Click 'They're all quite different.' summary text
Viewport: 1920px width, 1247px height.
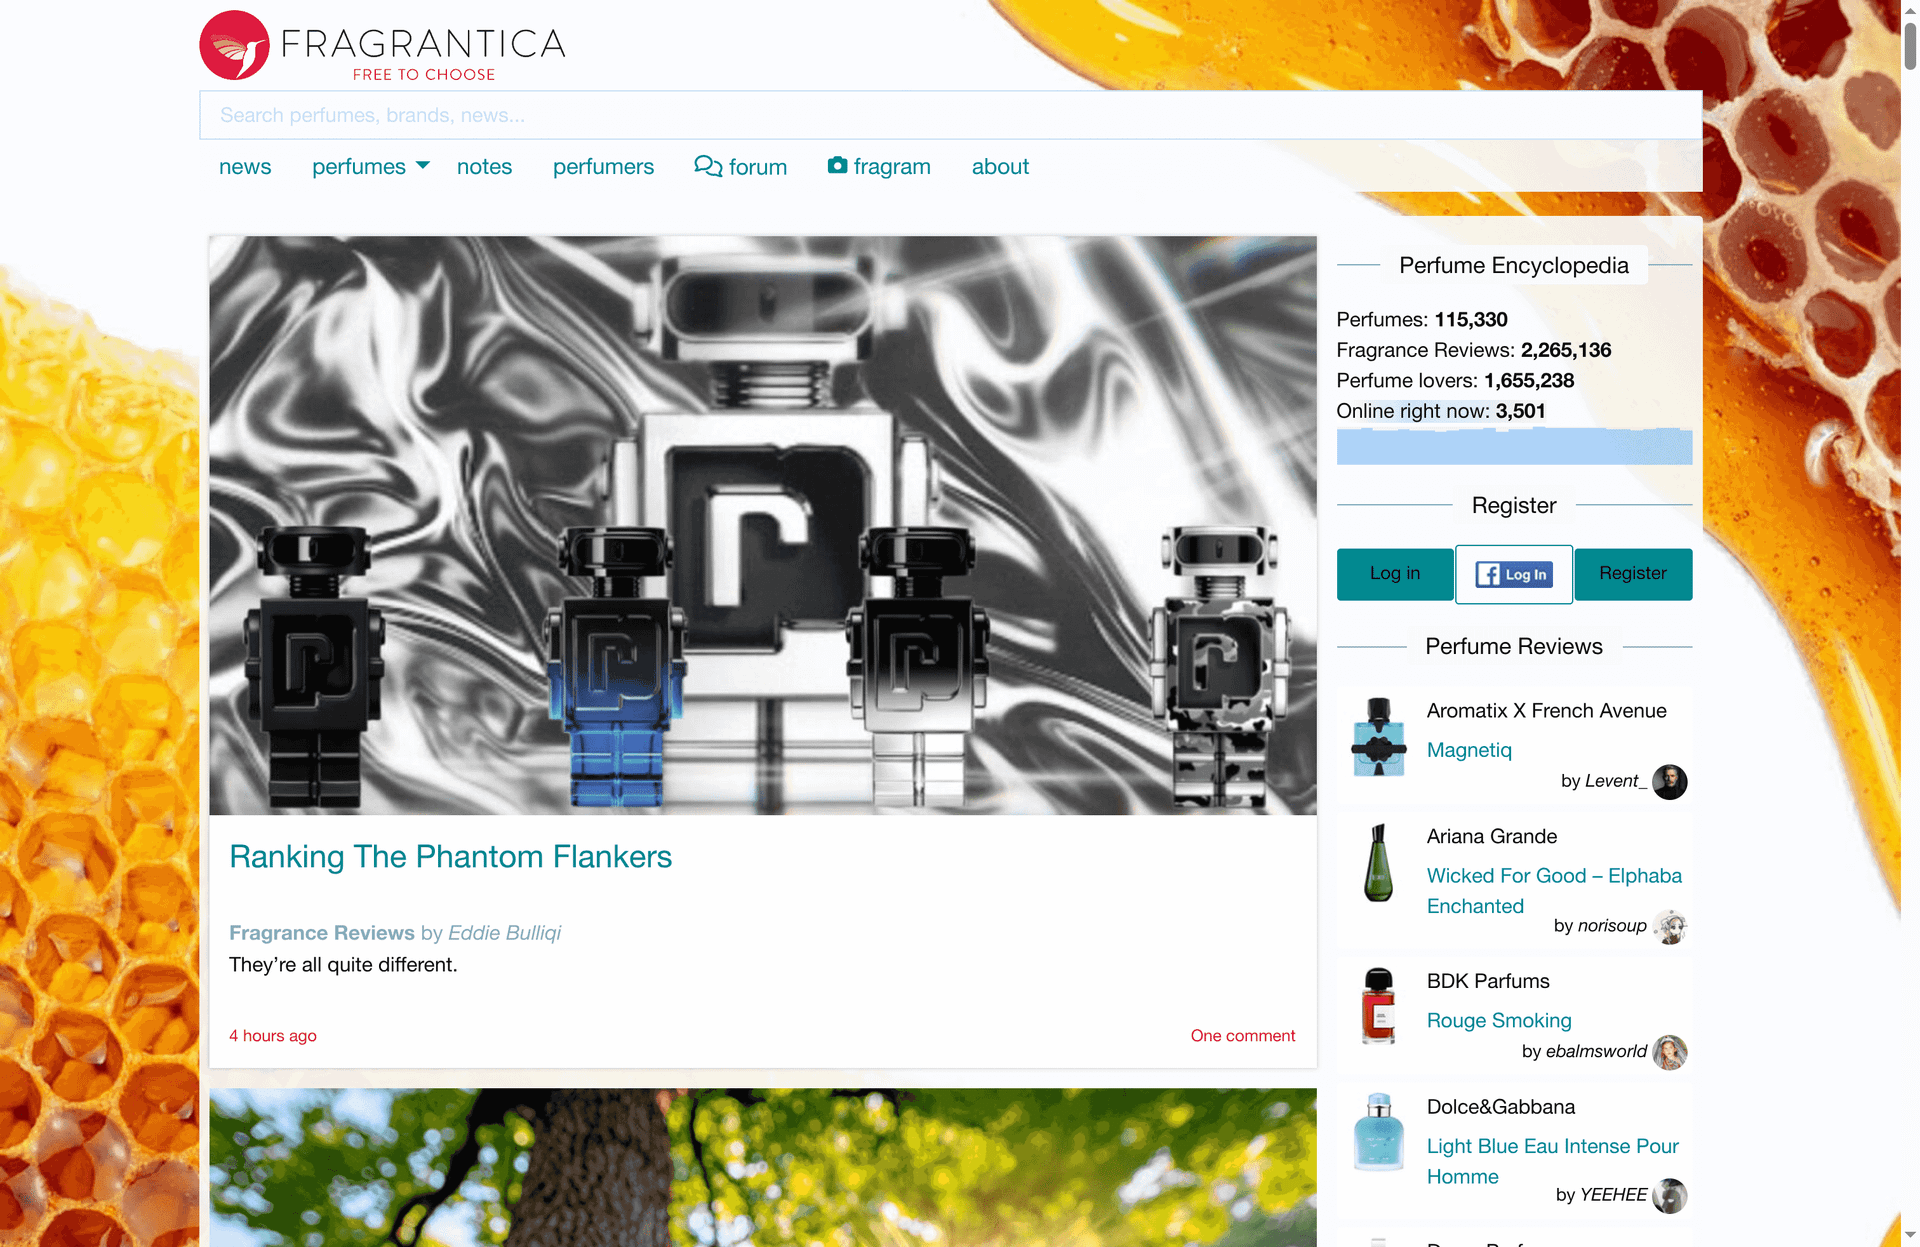click(343, 965)
